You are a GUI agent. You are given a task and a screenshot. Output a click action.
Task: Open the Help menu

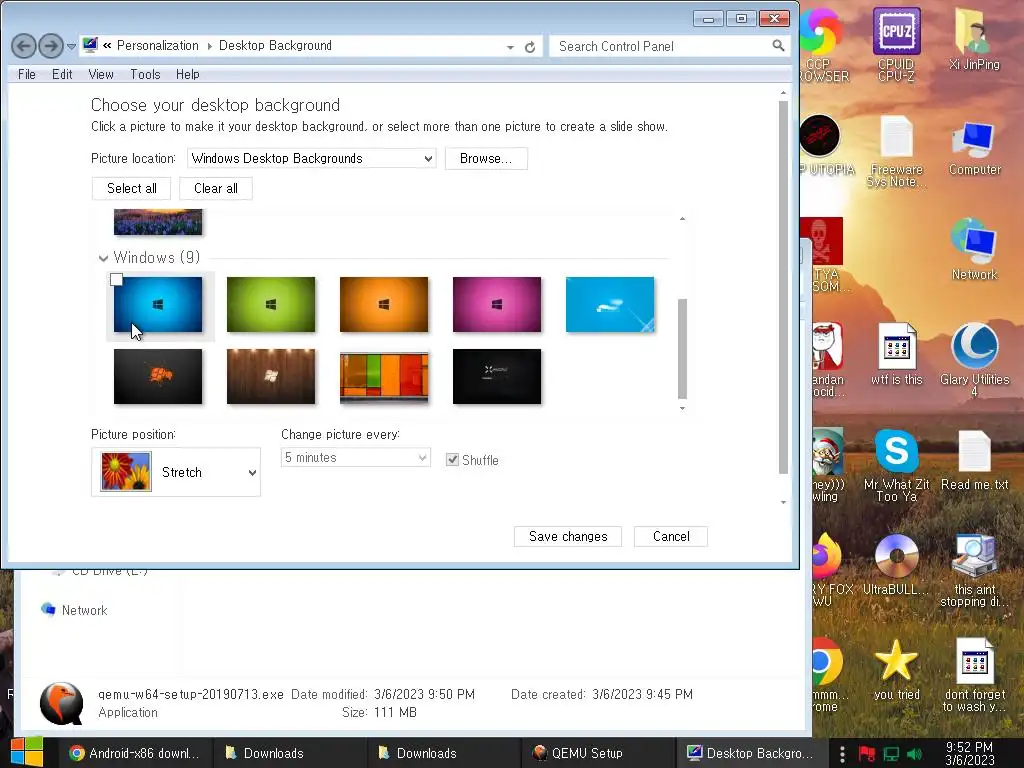pyautogui.click(x=187, y=74)
